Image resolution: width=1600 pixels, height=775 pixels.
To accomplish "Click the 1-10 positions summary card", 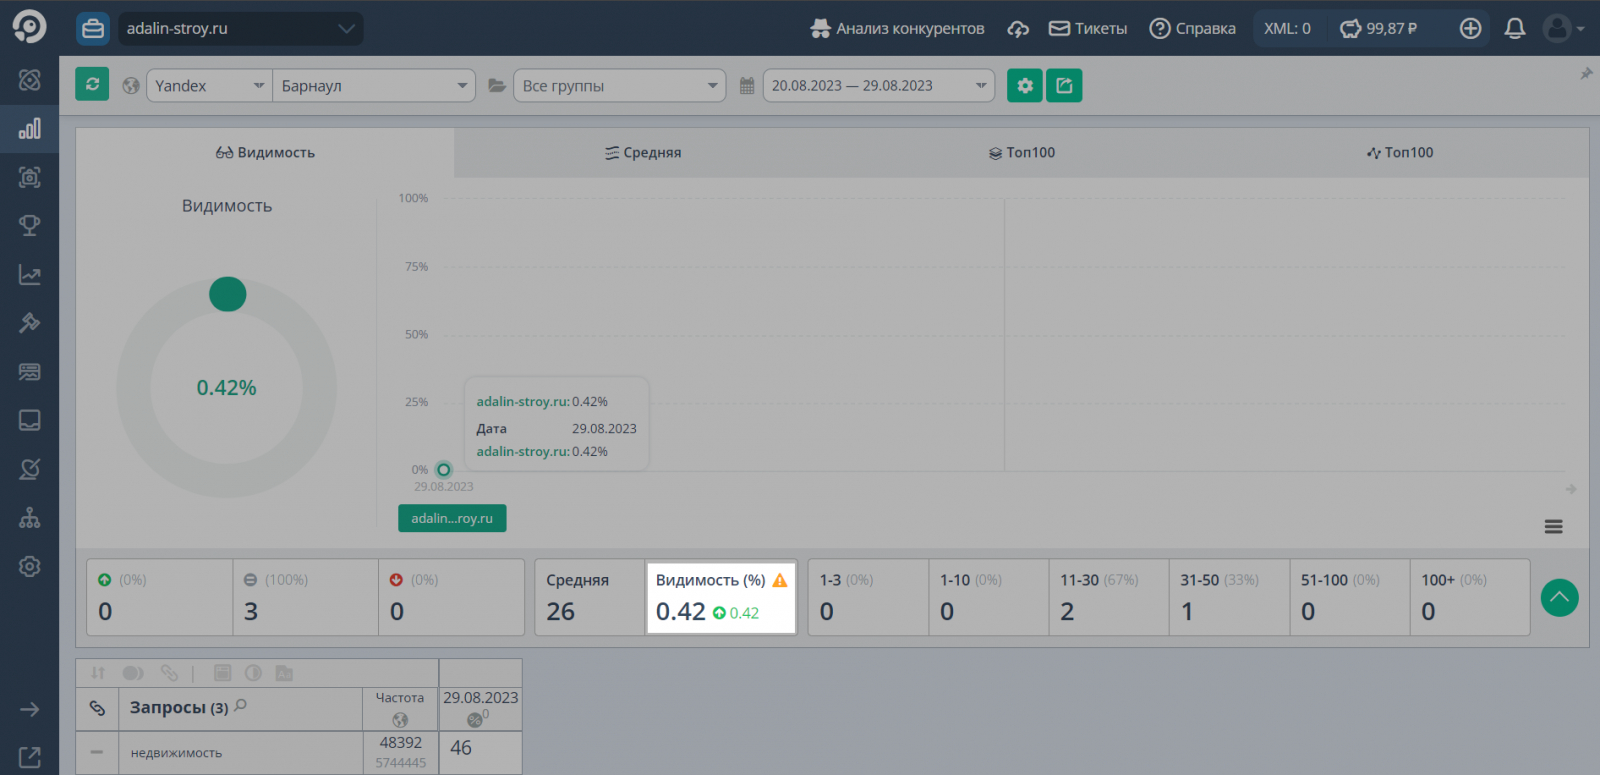I will pos(988,597).
